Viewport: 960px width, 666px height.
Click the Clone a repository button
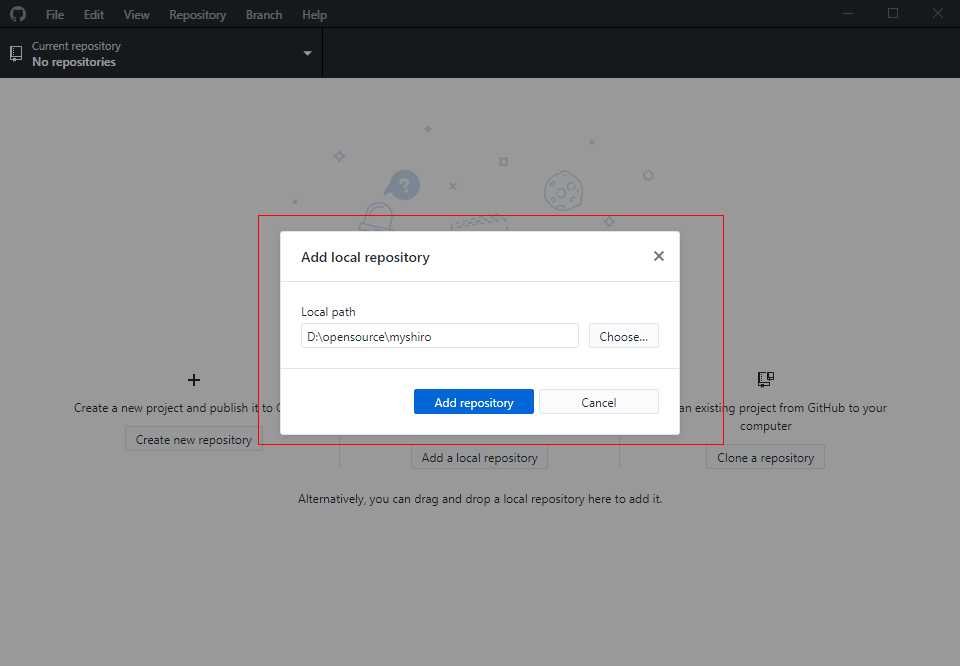(765, 457)
